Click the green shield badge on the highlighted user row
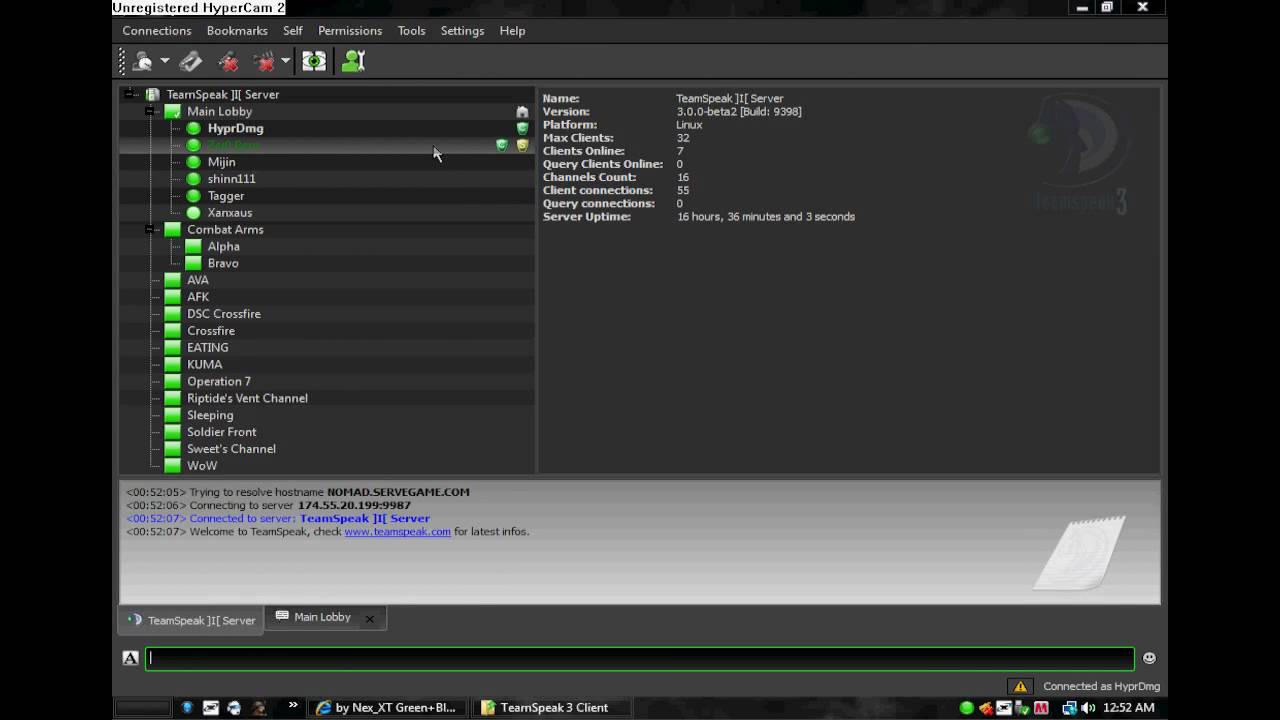Viewport: 1280px width, 720px height. [502, 145]
